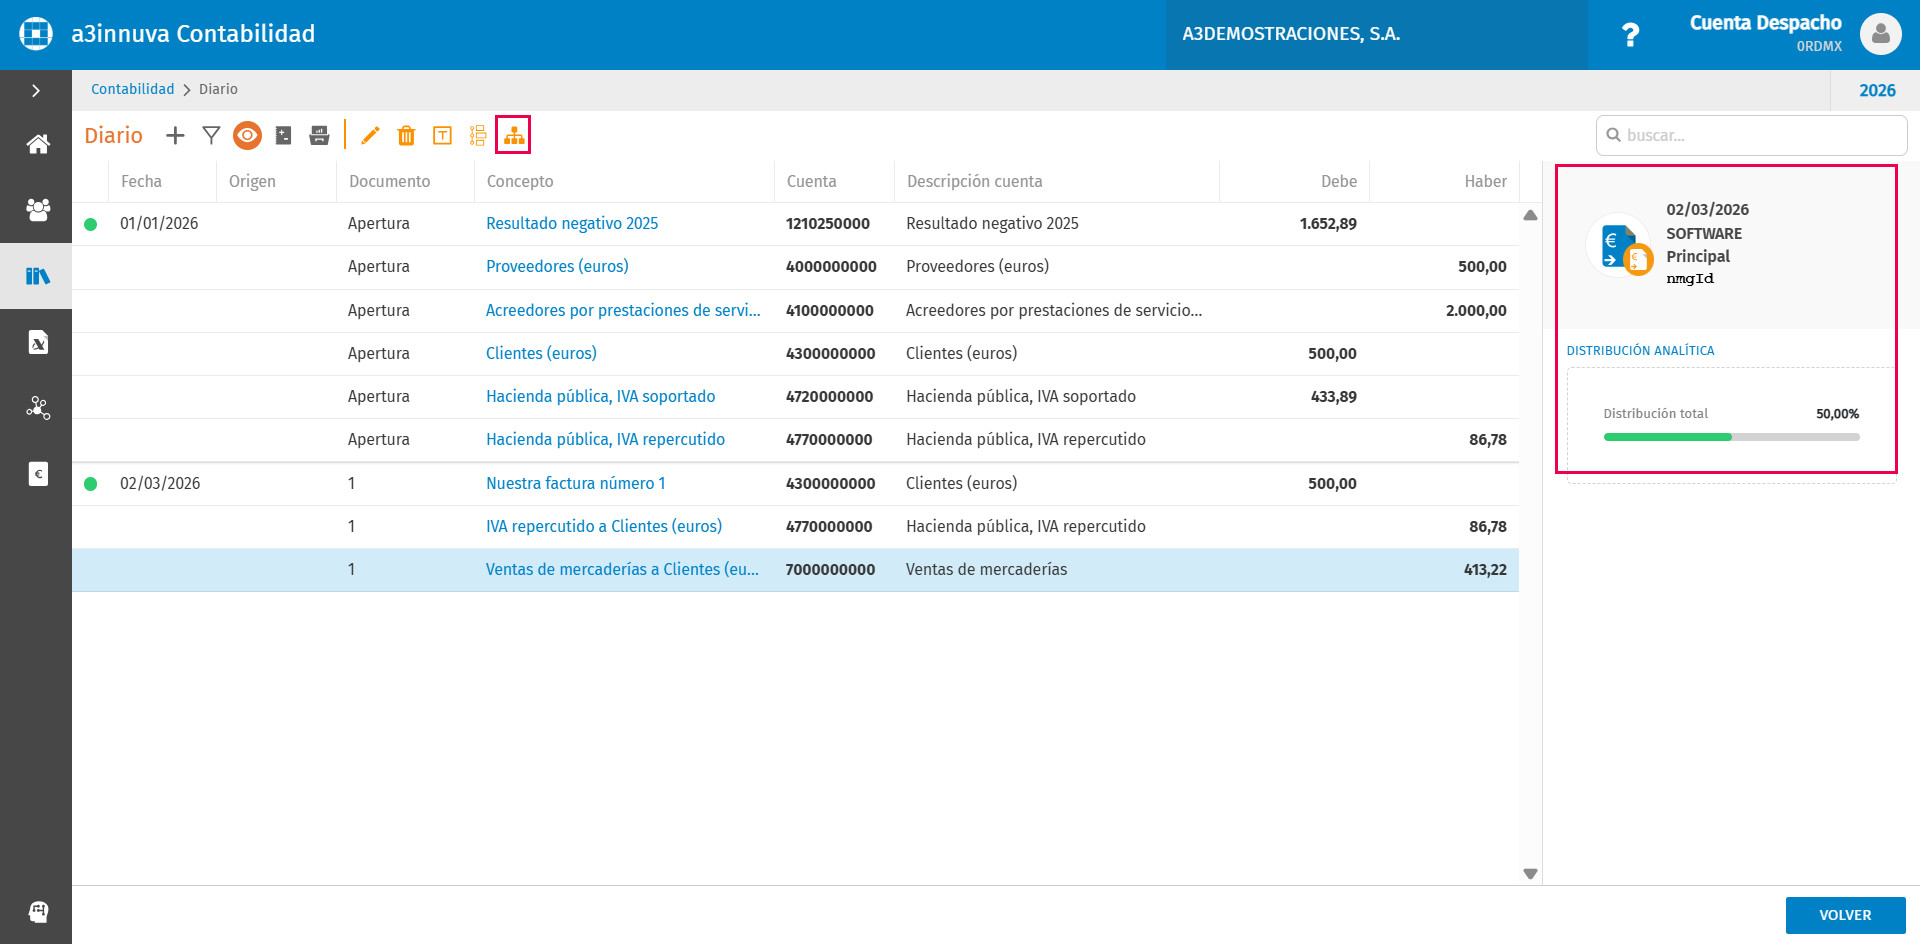Select green status dot of 01/01/2026 entry
Screen dimensions: 1920x944
point(91,224)
